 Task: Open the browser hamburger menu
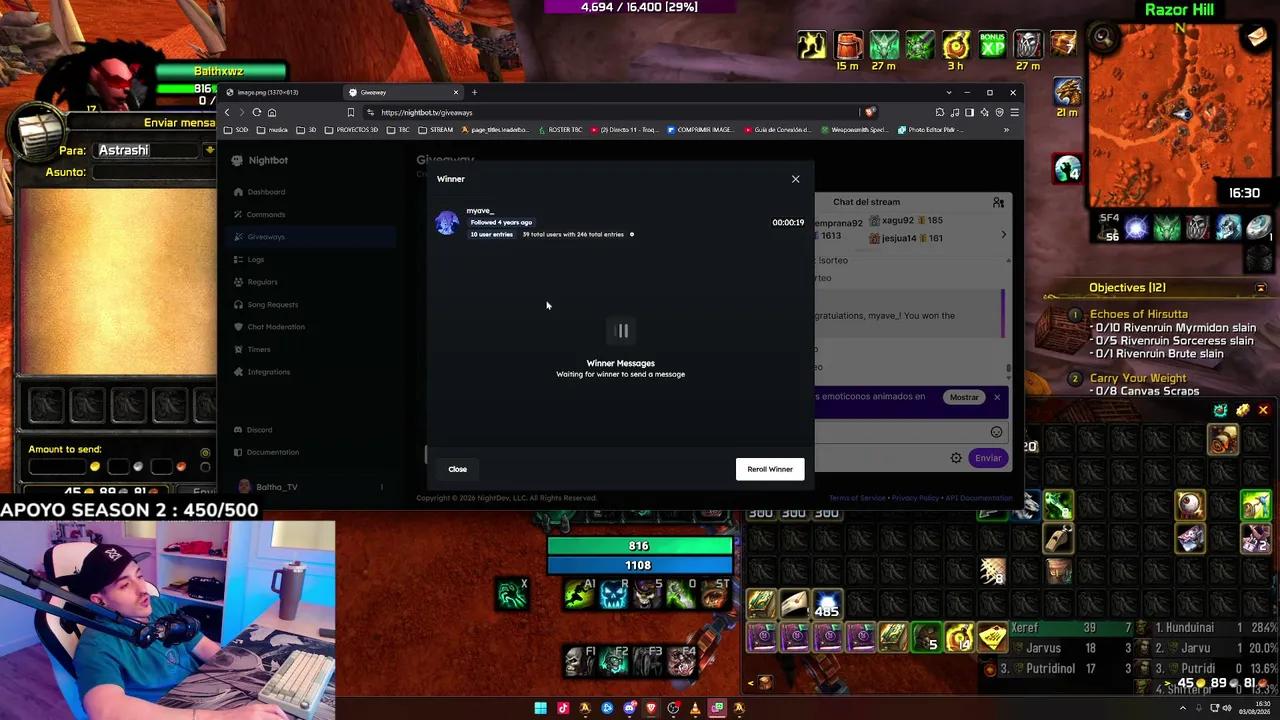(x=1013, y=112)
